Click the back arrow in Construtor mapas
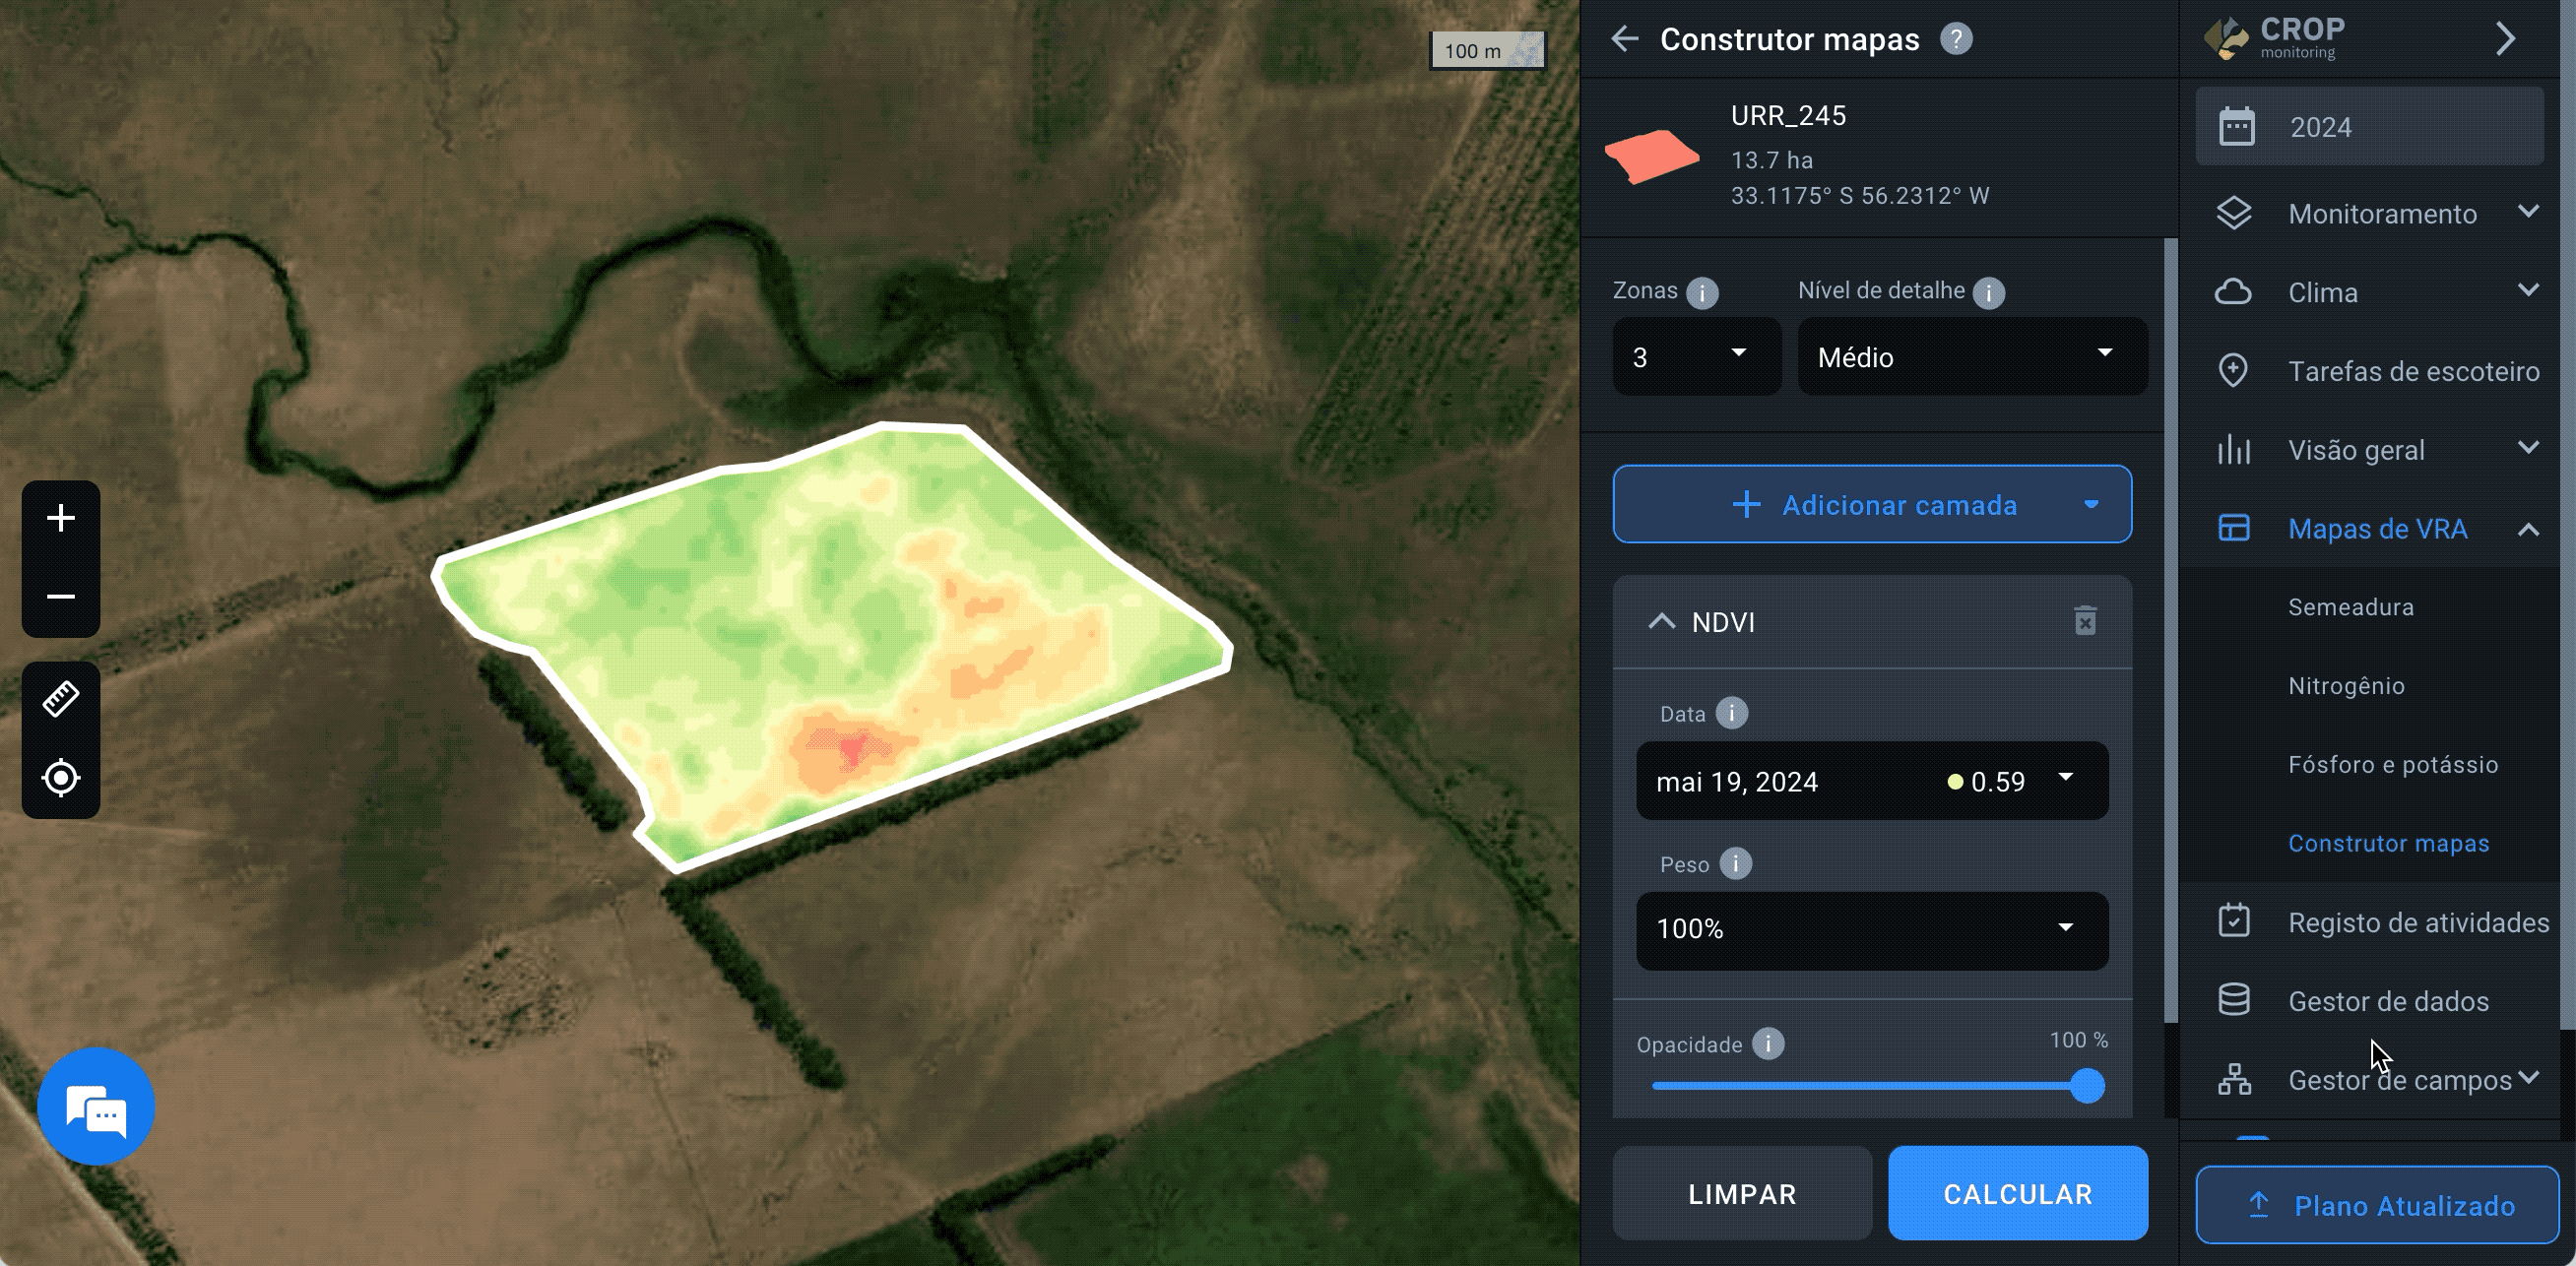 click(x=1625, y=38)
